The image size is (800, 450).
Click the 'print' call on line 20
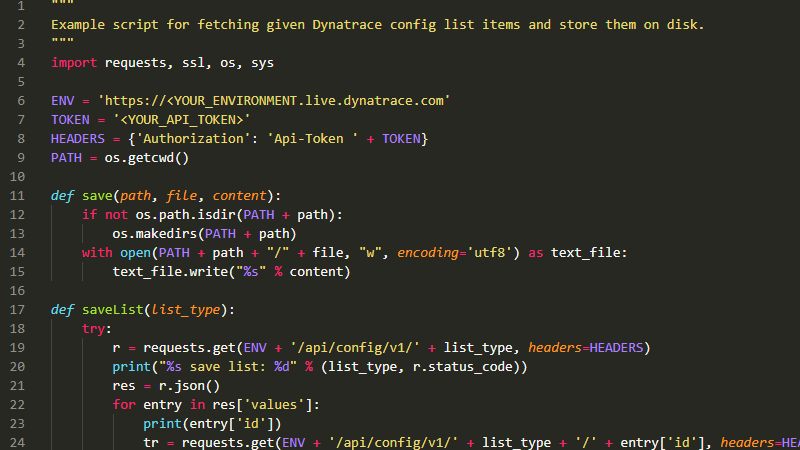click(x=132, y=367)
